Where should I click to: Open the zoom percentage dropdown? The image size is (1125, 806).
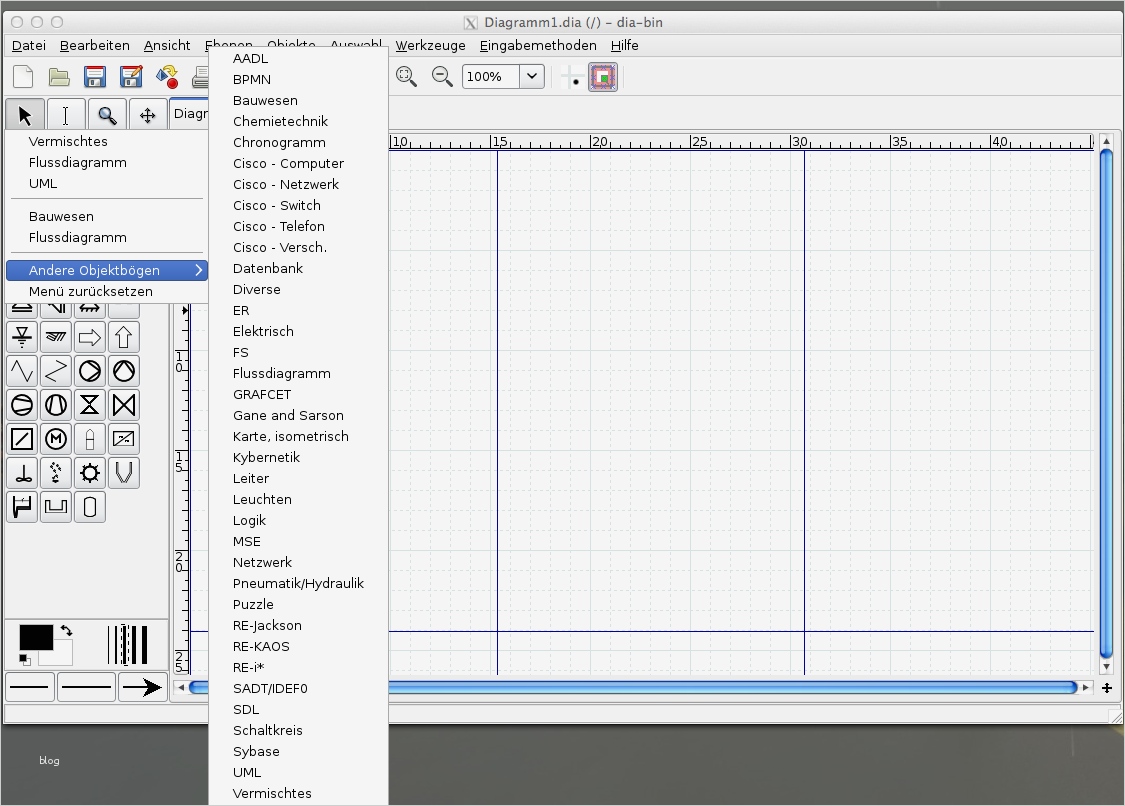[531, 76]
